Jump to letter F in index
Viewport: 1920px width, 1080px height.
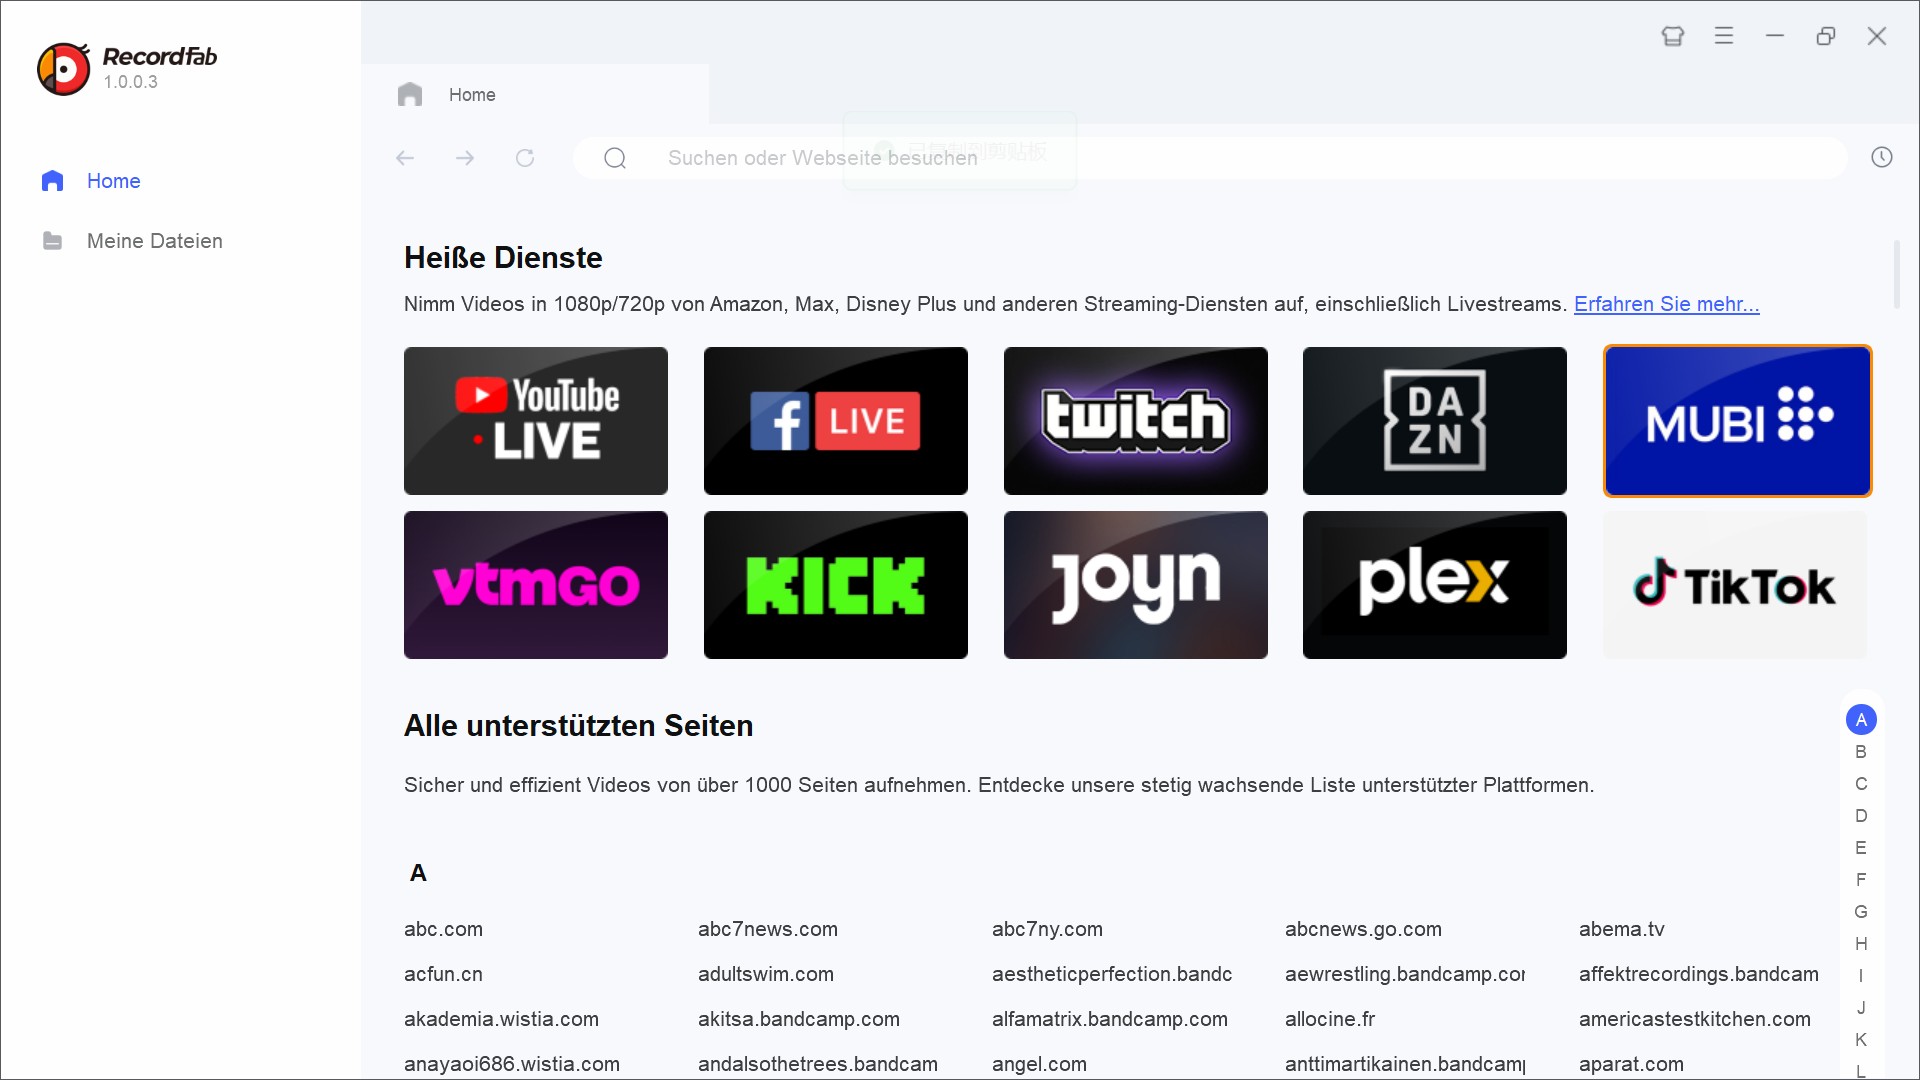[x=1861, y=880]
